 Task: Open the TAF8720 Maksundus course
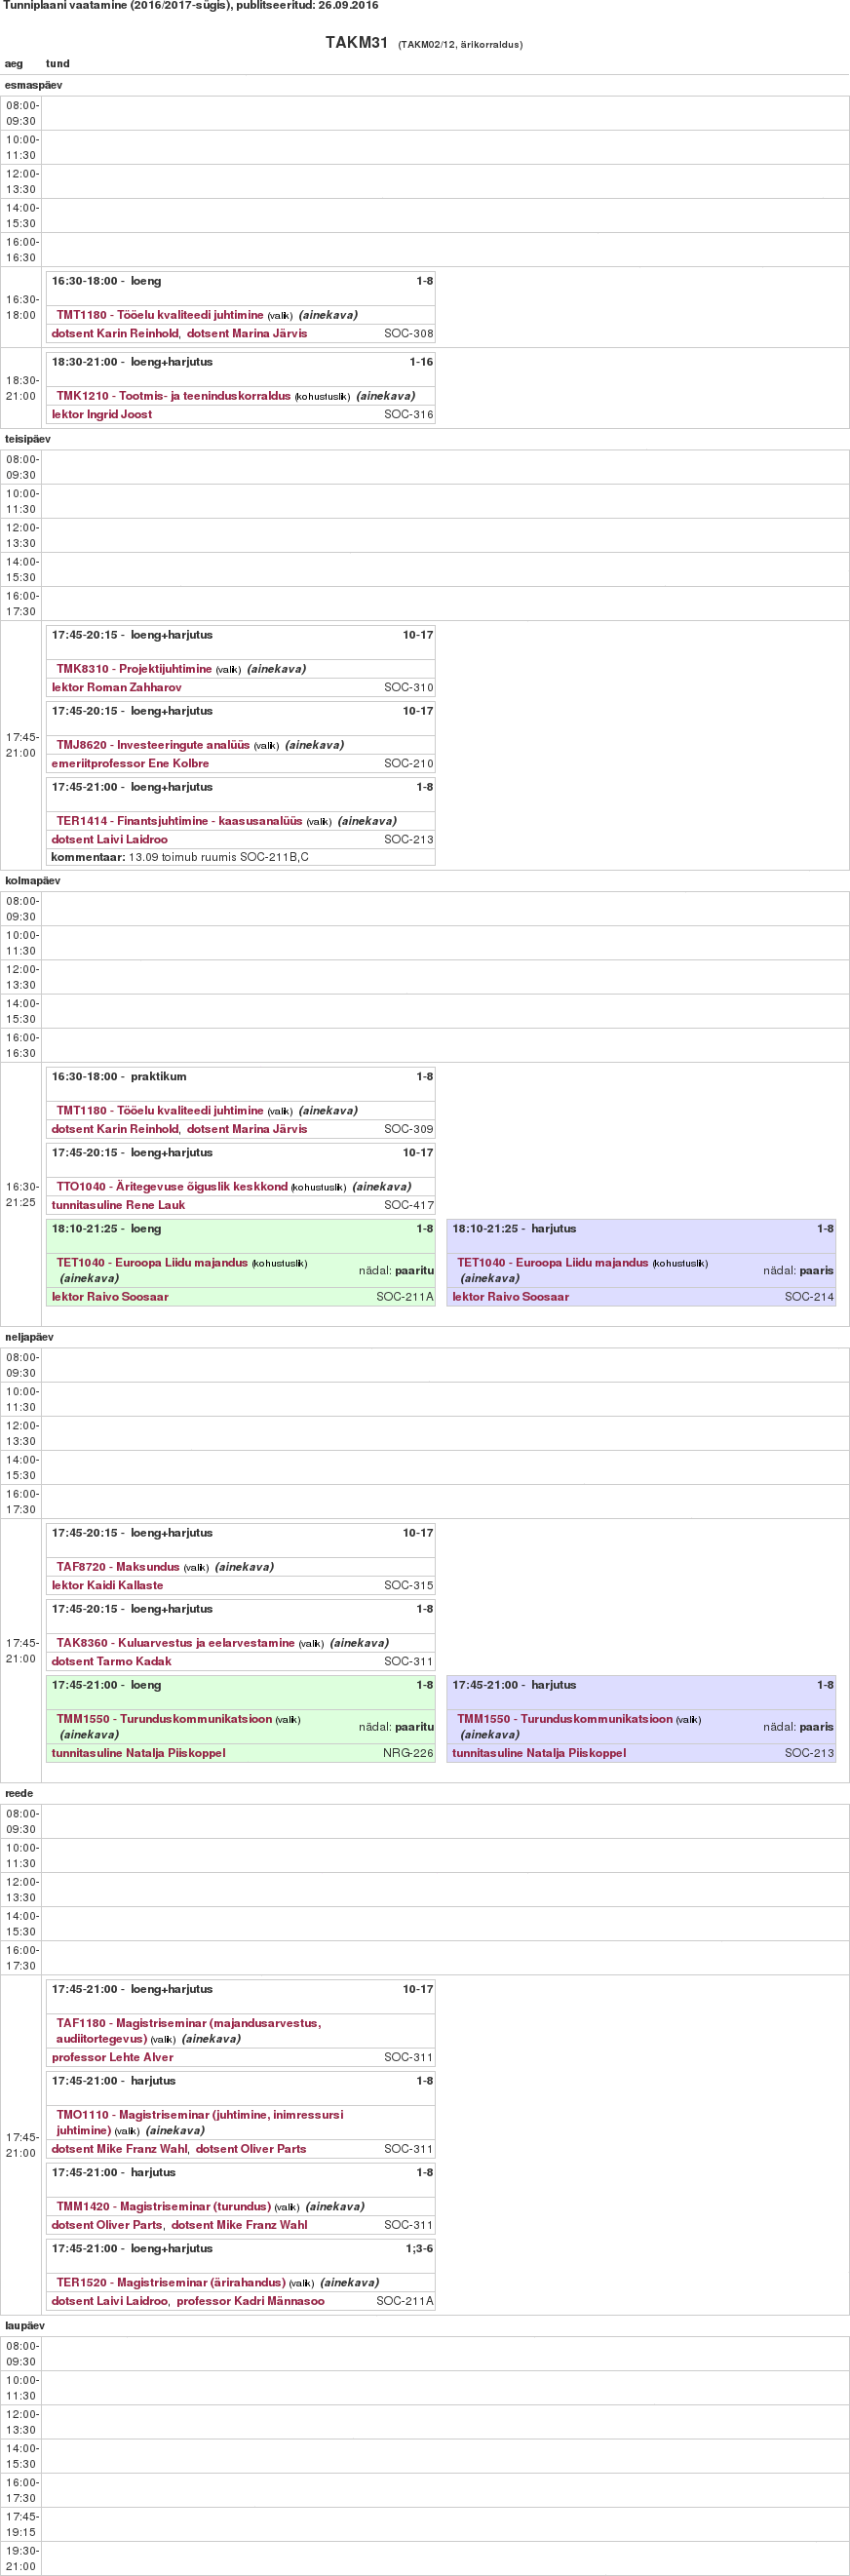pyautogui.click(x=118, y=1567)
